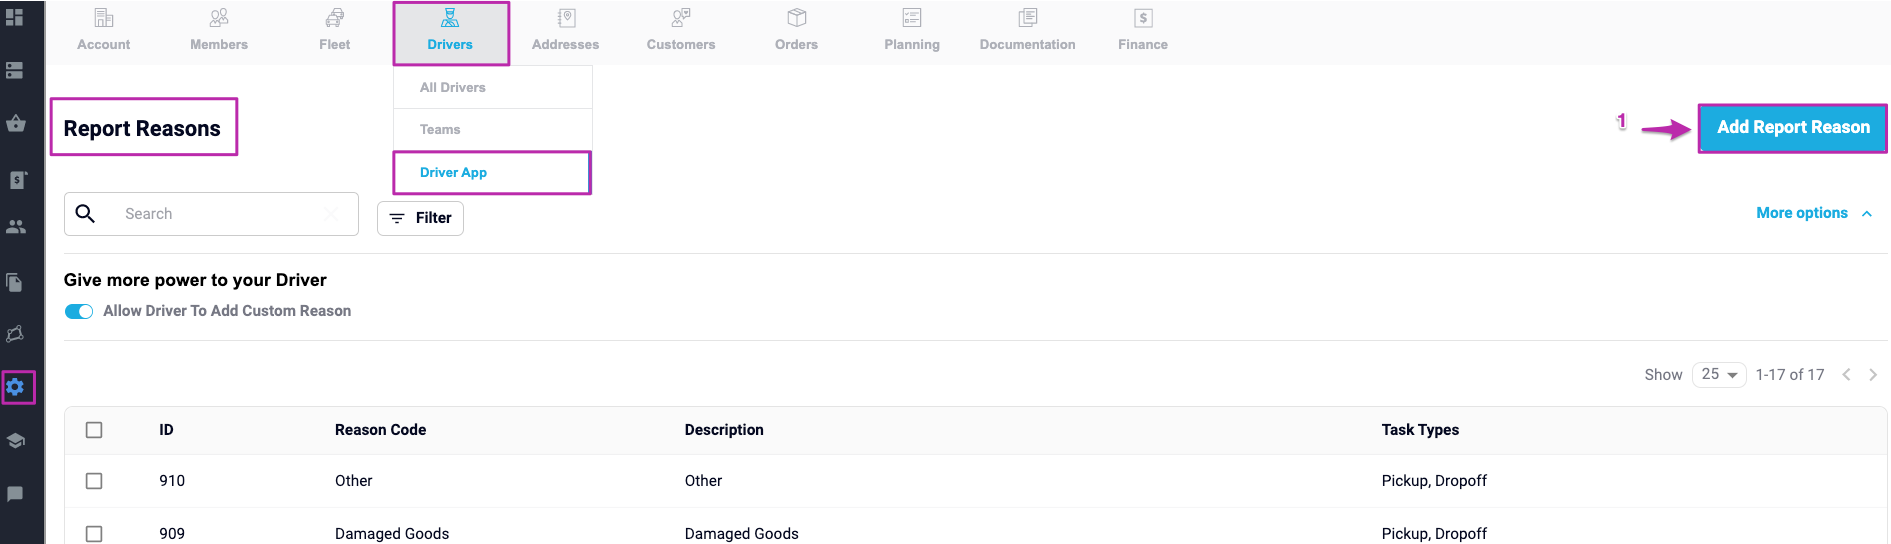Viewport: 1891px width, 544px height.
Task: Open the Filter options
Action: coord(420,218)
